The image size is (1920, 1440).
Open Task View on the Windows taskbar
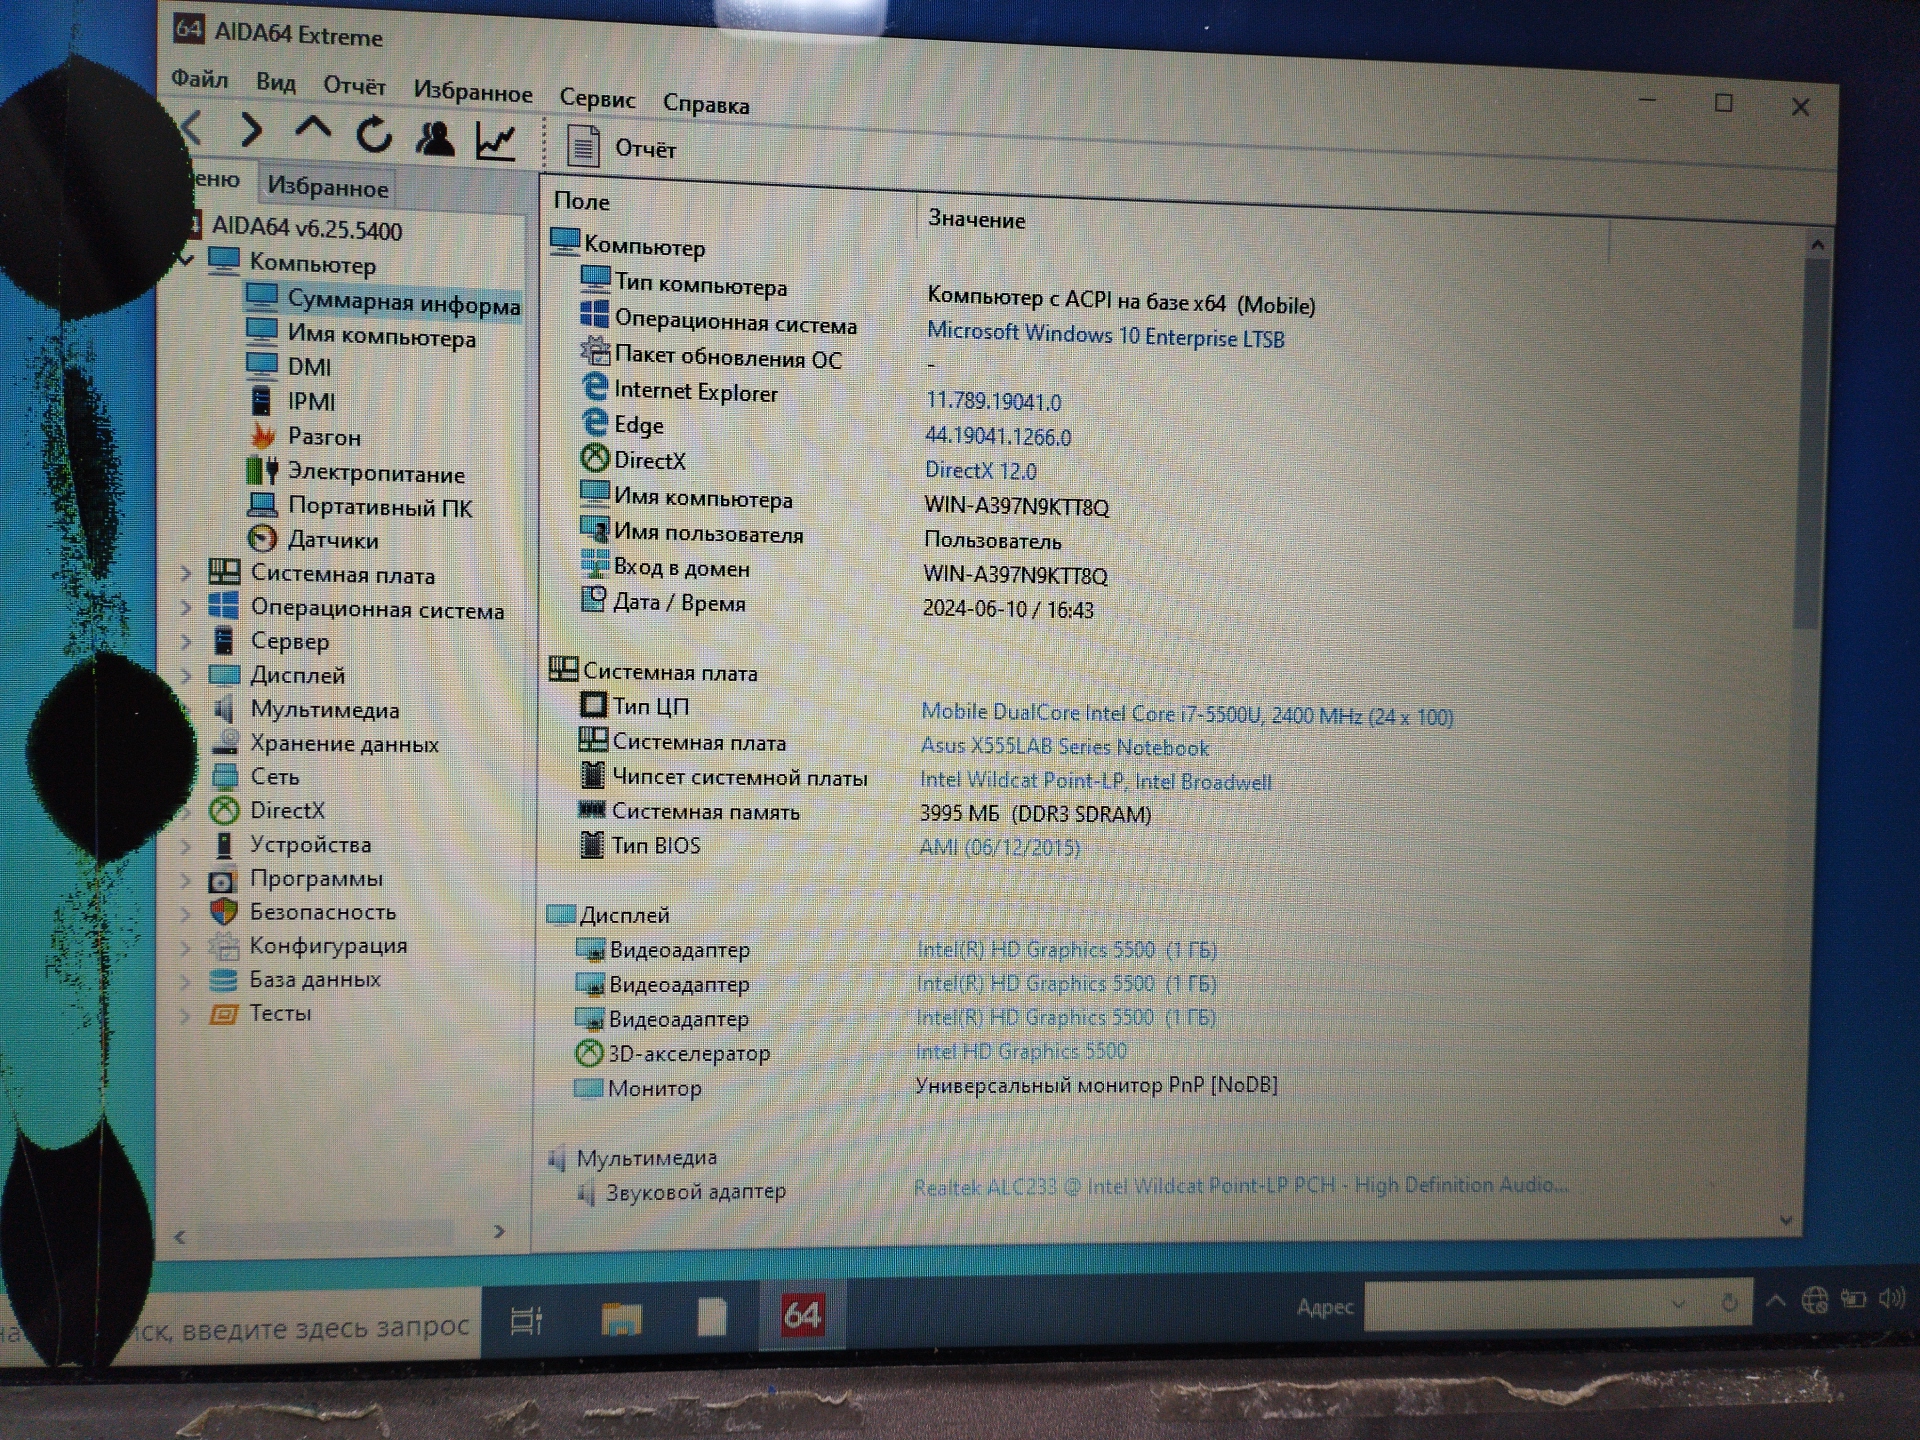pos(526,1320)
